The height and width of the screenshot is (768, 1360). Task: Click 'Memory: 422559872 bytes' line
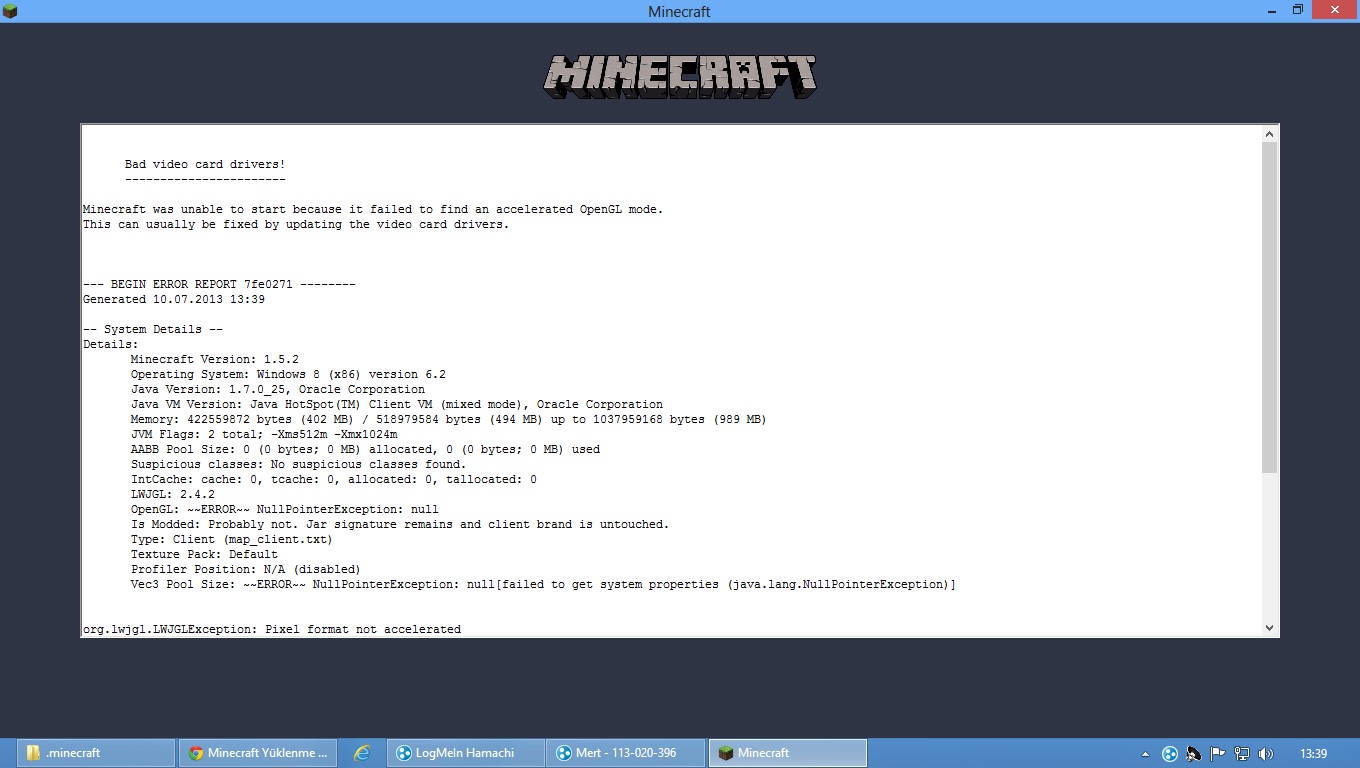449,419
